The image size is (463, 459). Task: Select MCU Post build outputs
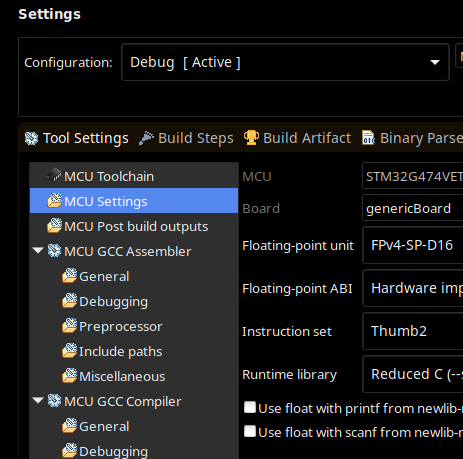point(136,227)
